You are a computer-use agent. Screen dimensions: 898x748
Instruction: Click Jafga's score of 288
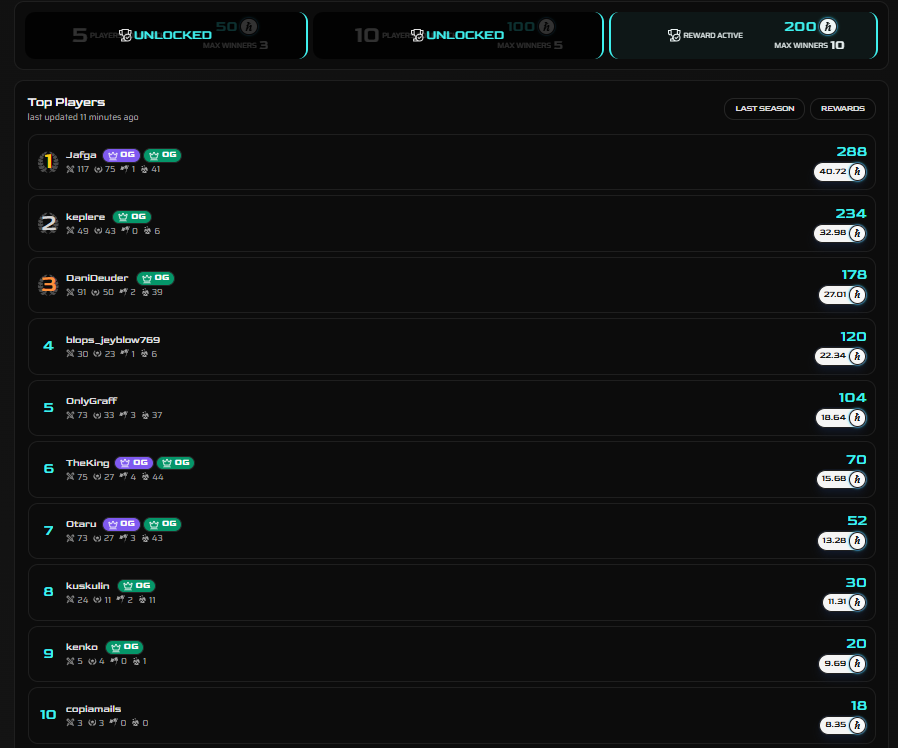click(852, 152)
